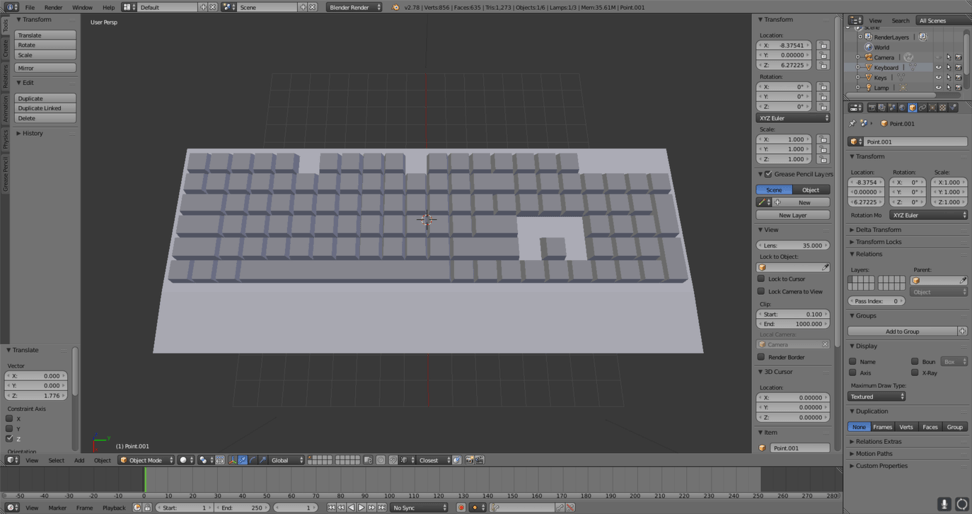Toggle visibility eye for Keyboard object
The image size is (972, 514).
[x=938, y=68]
